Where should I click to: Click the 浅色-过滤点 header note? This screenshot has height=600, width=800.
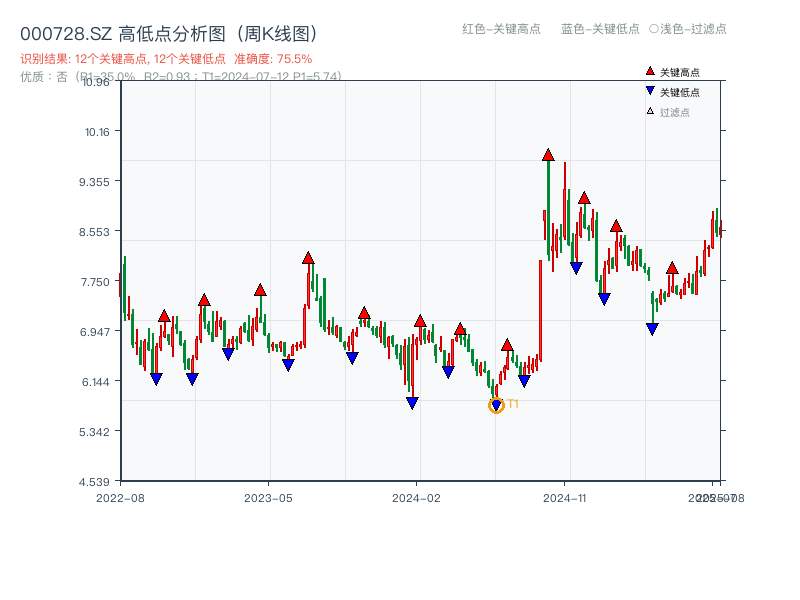[688, 29]
